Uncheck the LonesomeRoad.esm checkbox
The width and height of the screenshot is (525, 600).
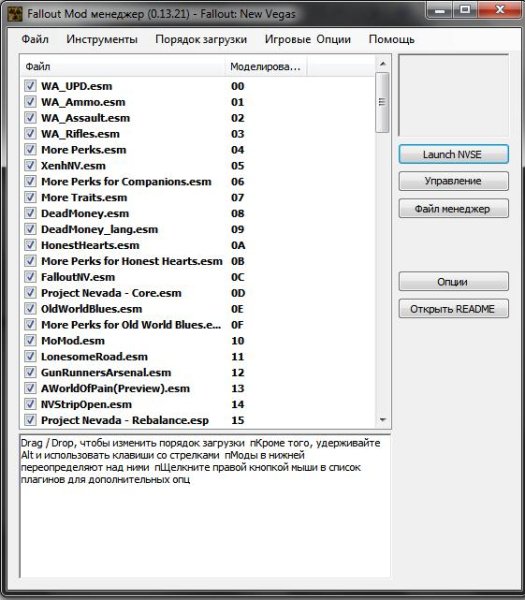point(30,356)
